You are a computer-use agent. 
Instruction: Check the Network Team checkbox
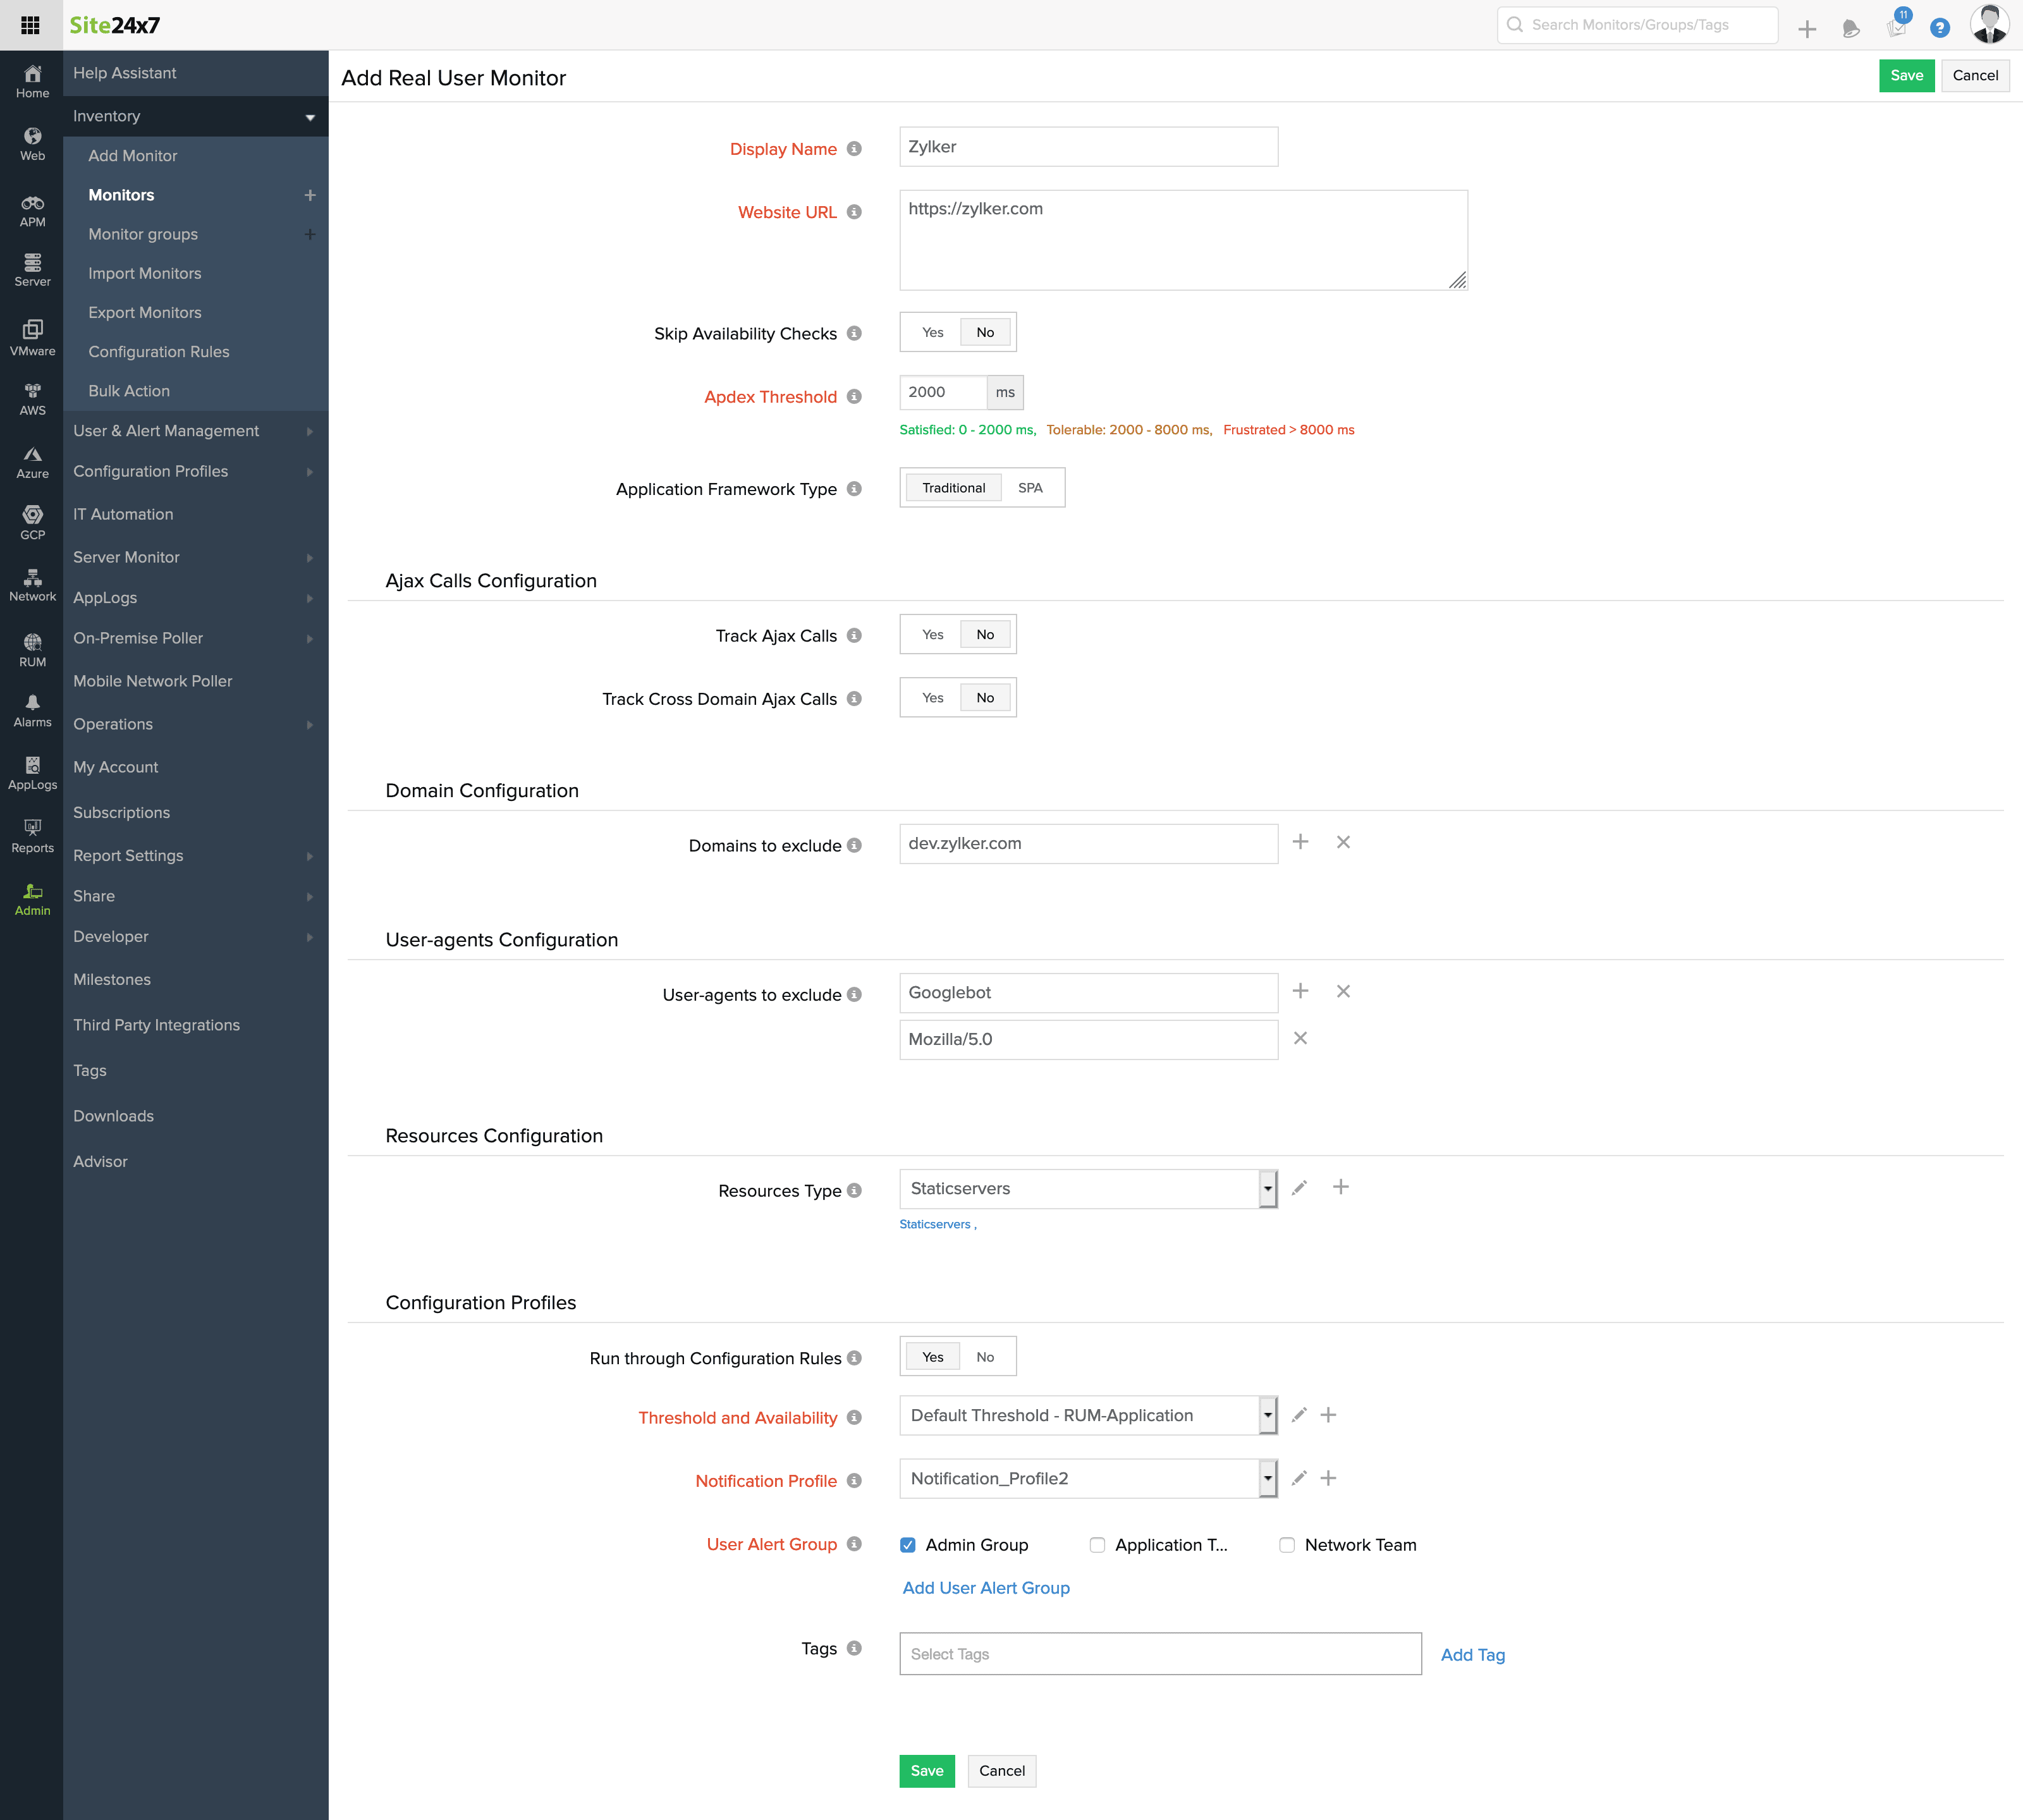pyautogui.click(x=1287, y=1545)
